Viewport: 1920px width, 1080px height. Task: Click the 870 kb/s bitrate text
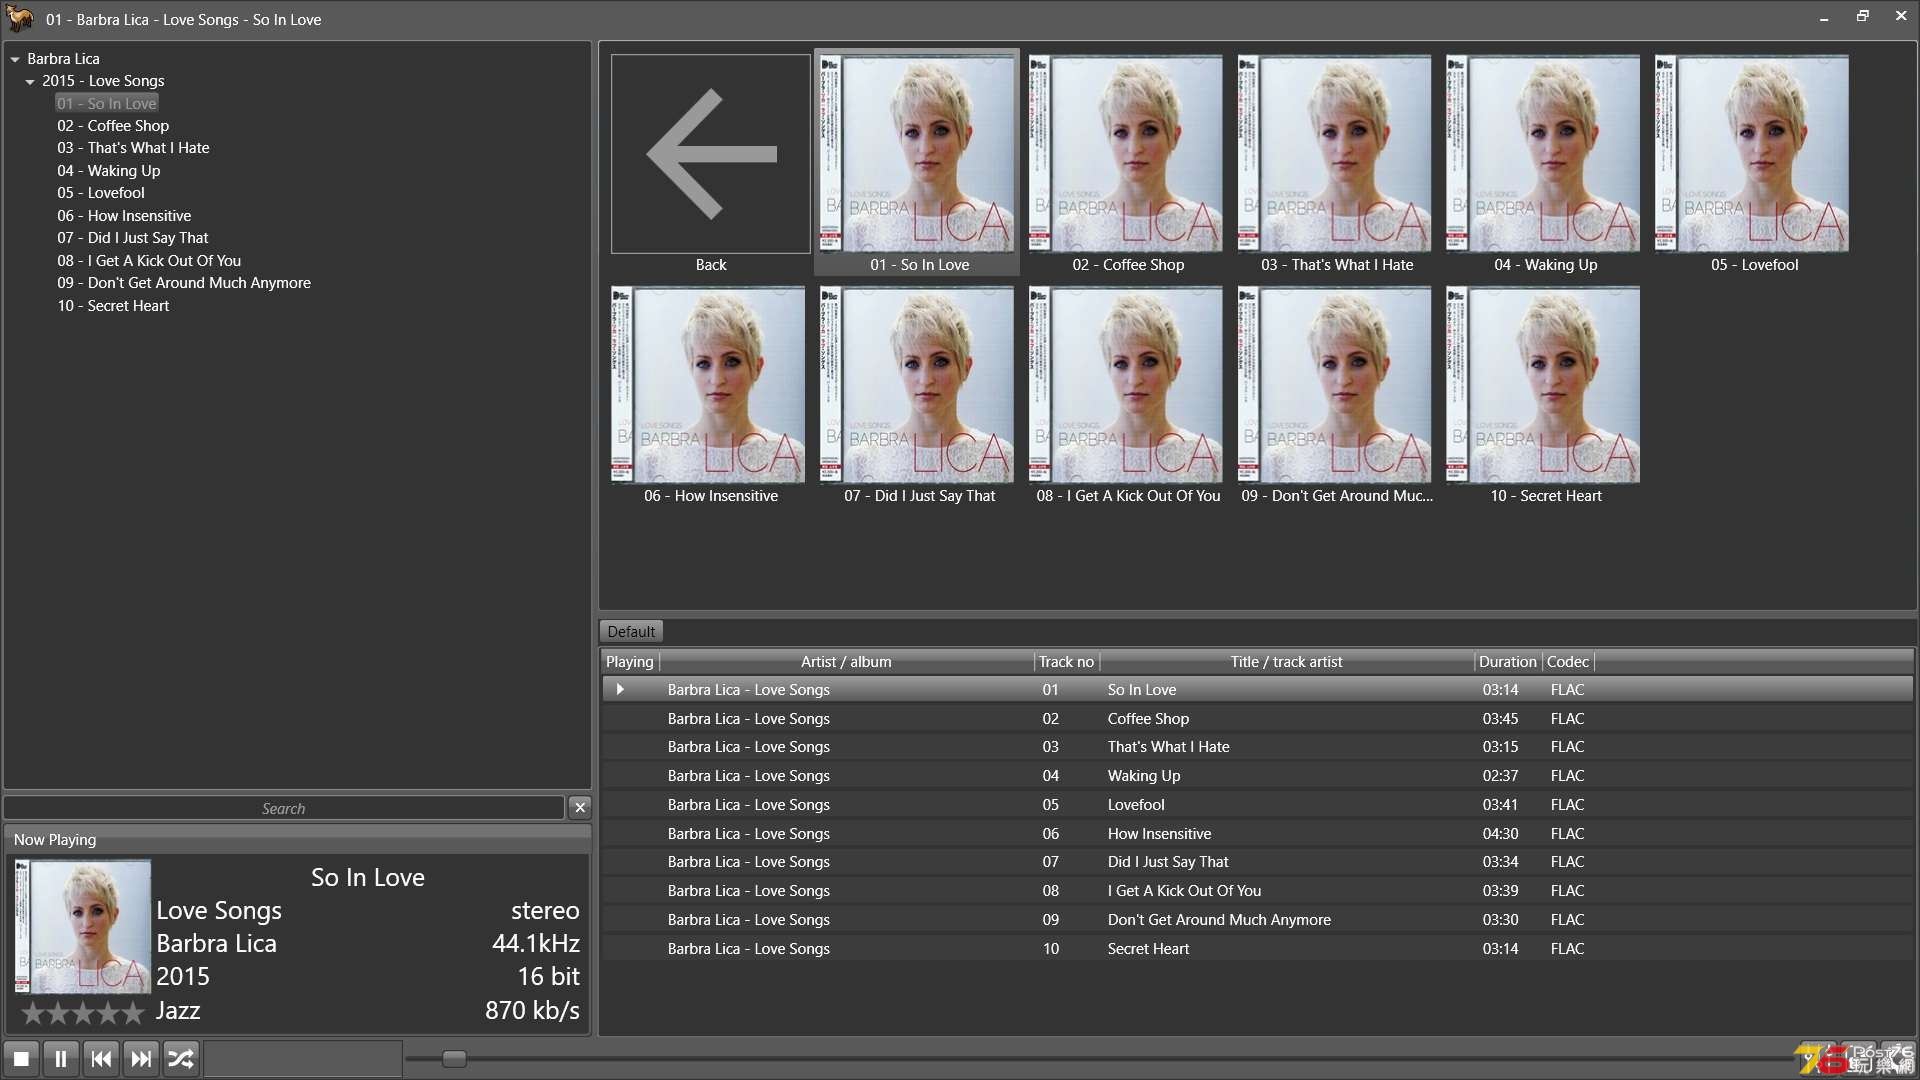point(532,1011)
